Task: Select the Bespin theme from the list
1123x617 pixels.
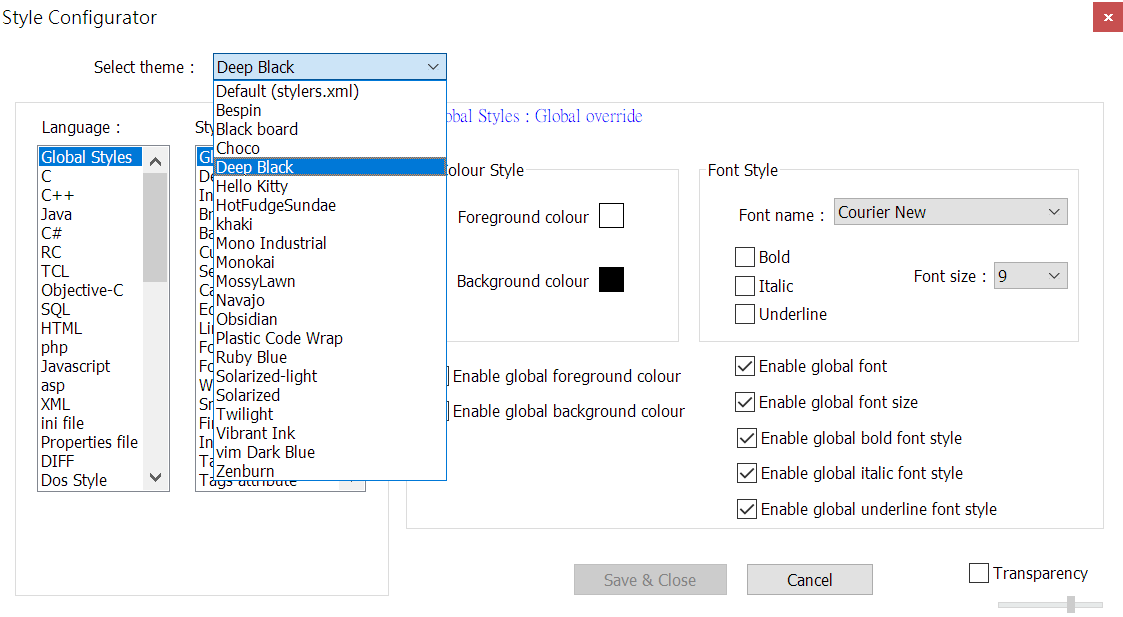Action: [x=239, y=110]
